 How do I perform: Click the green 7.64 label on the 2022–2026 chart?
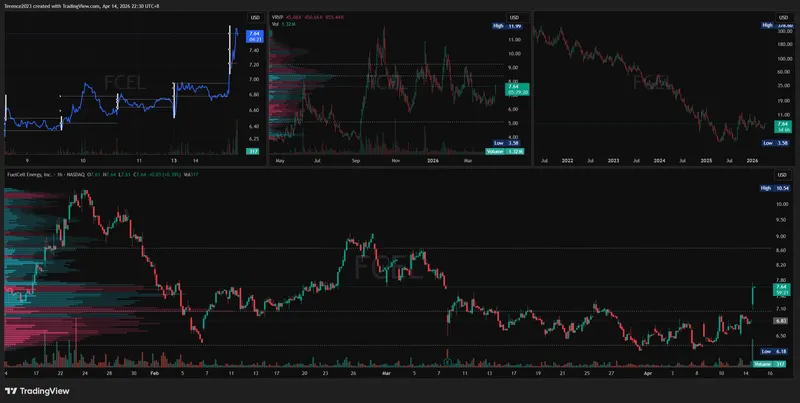[x=782, y=127]
